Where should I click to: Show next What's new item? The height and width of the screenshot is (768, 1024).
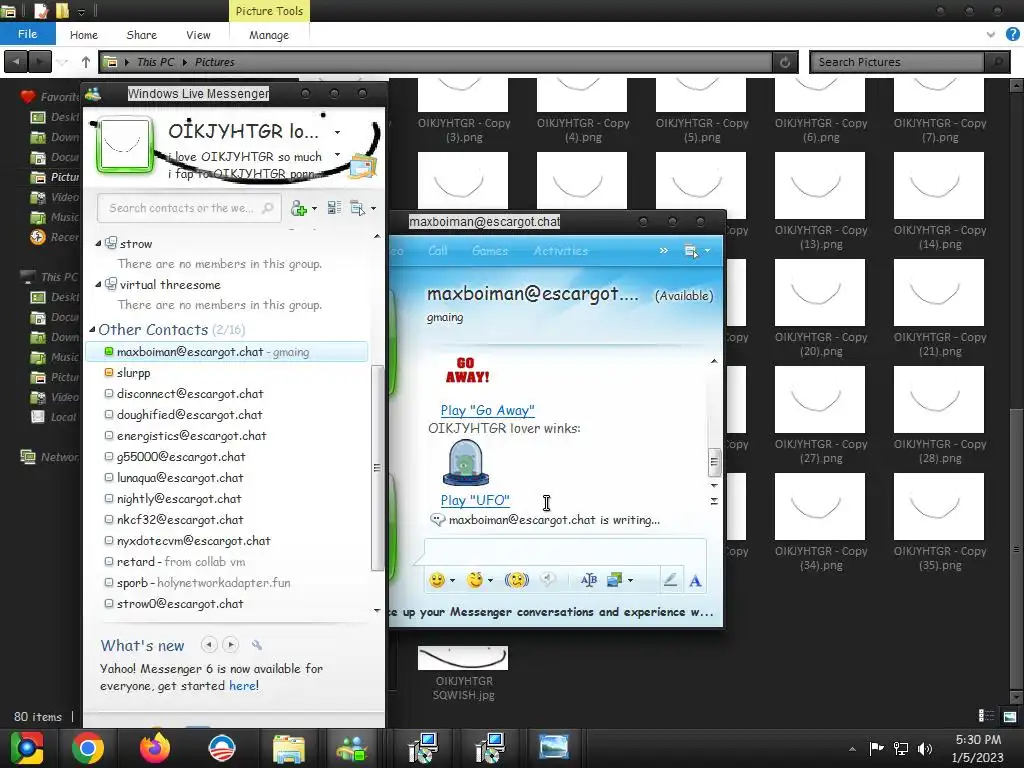click(x=231, y=645)
